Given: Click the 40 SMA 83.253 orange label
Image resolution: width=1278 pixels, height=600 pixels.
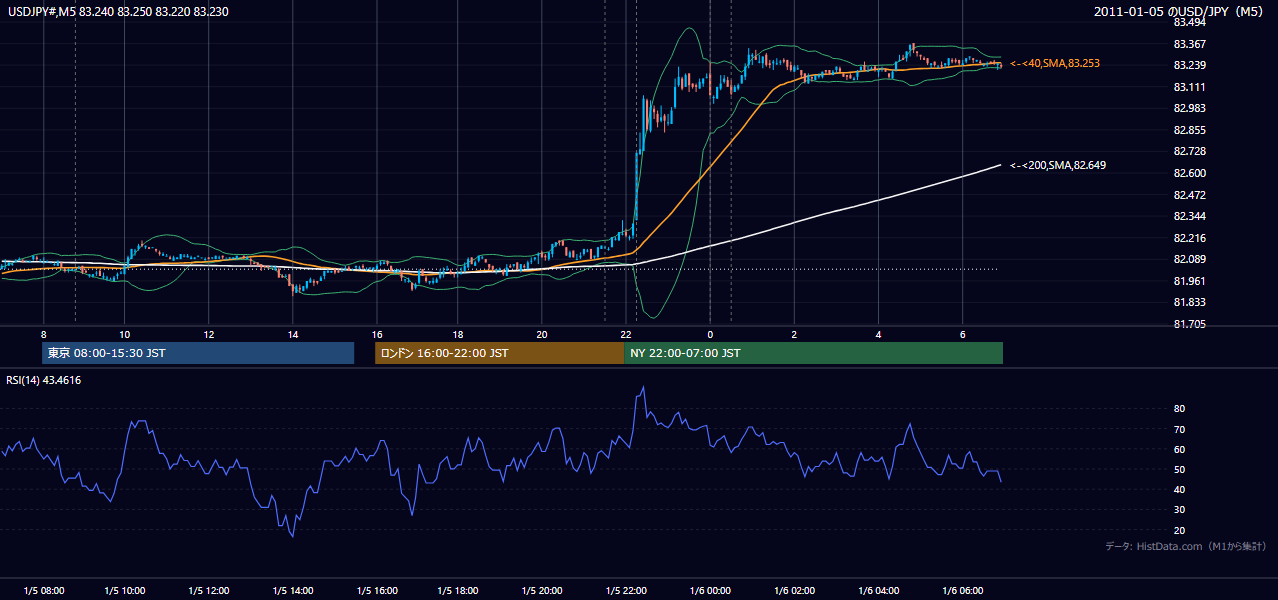Looking at the screenshot, I should (1055, 63).
